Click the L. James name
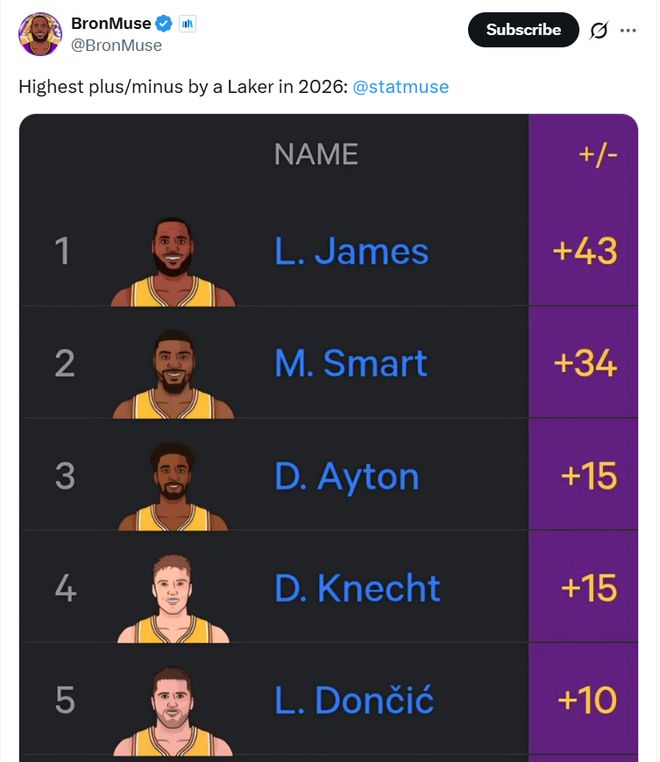Viewport: 660px width, 762px height. (x=351, y=251)
